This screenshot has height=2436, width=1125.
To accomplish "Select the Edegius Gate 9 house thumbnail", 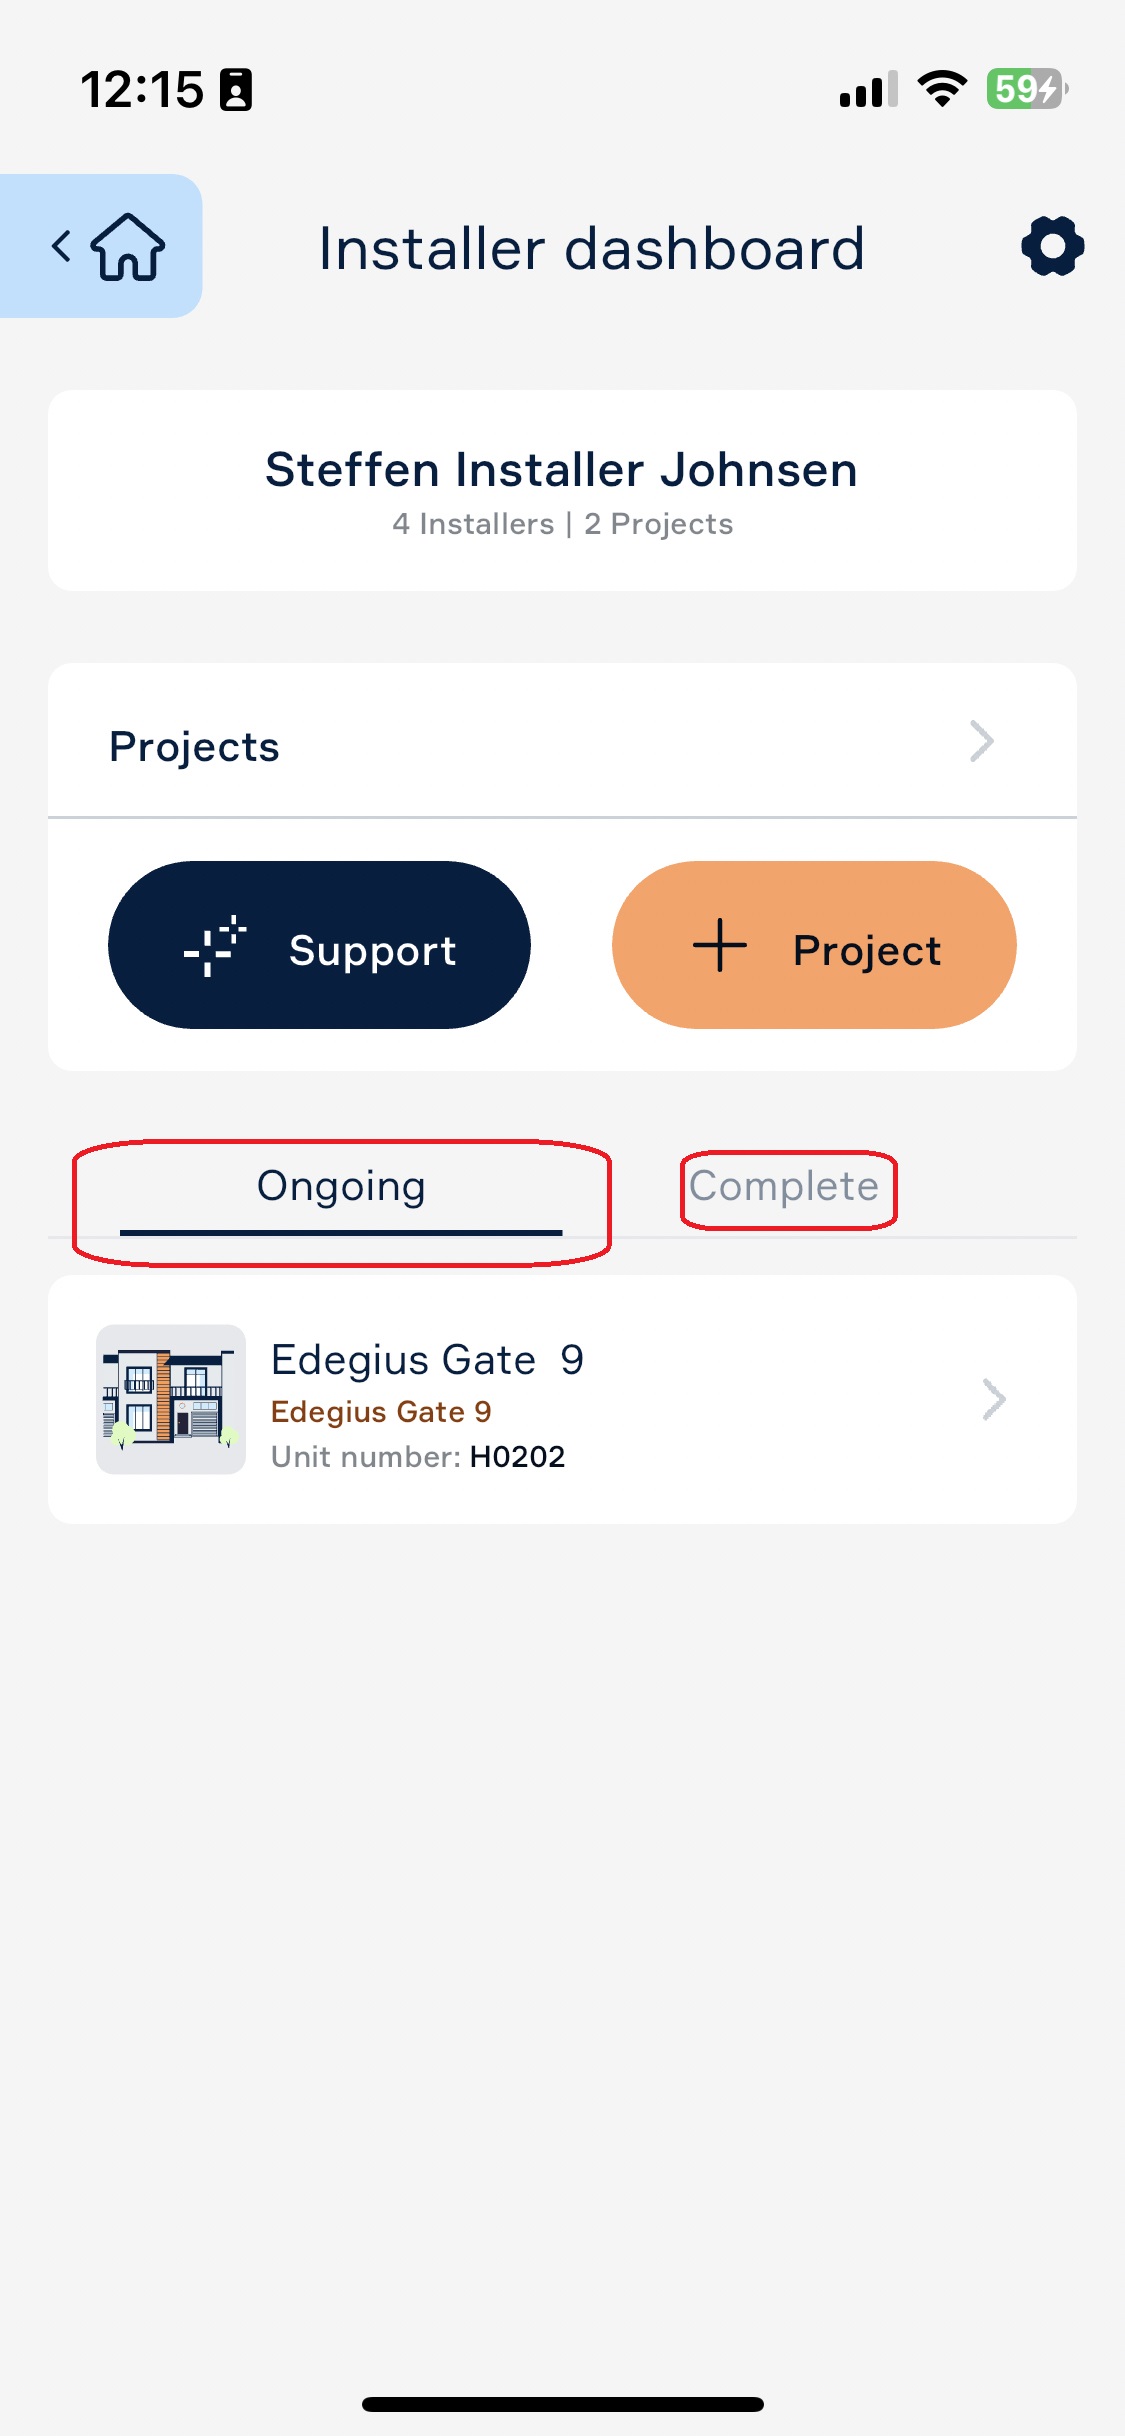I will tap(171, 1399).
